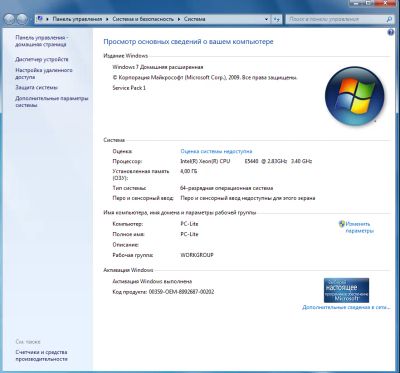
Task: Click Система и безопасность breadcrumb
Action: point(143,19)
